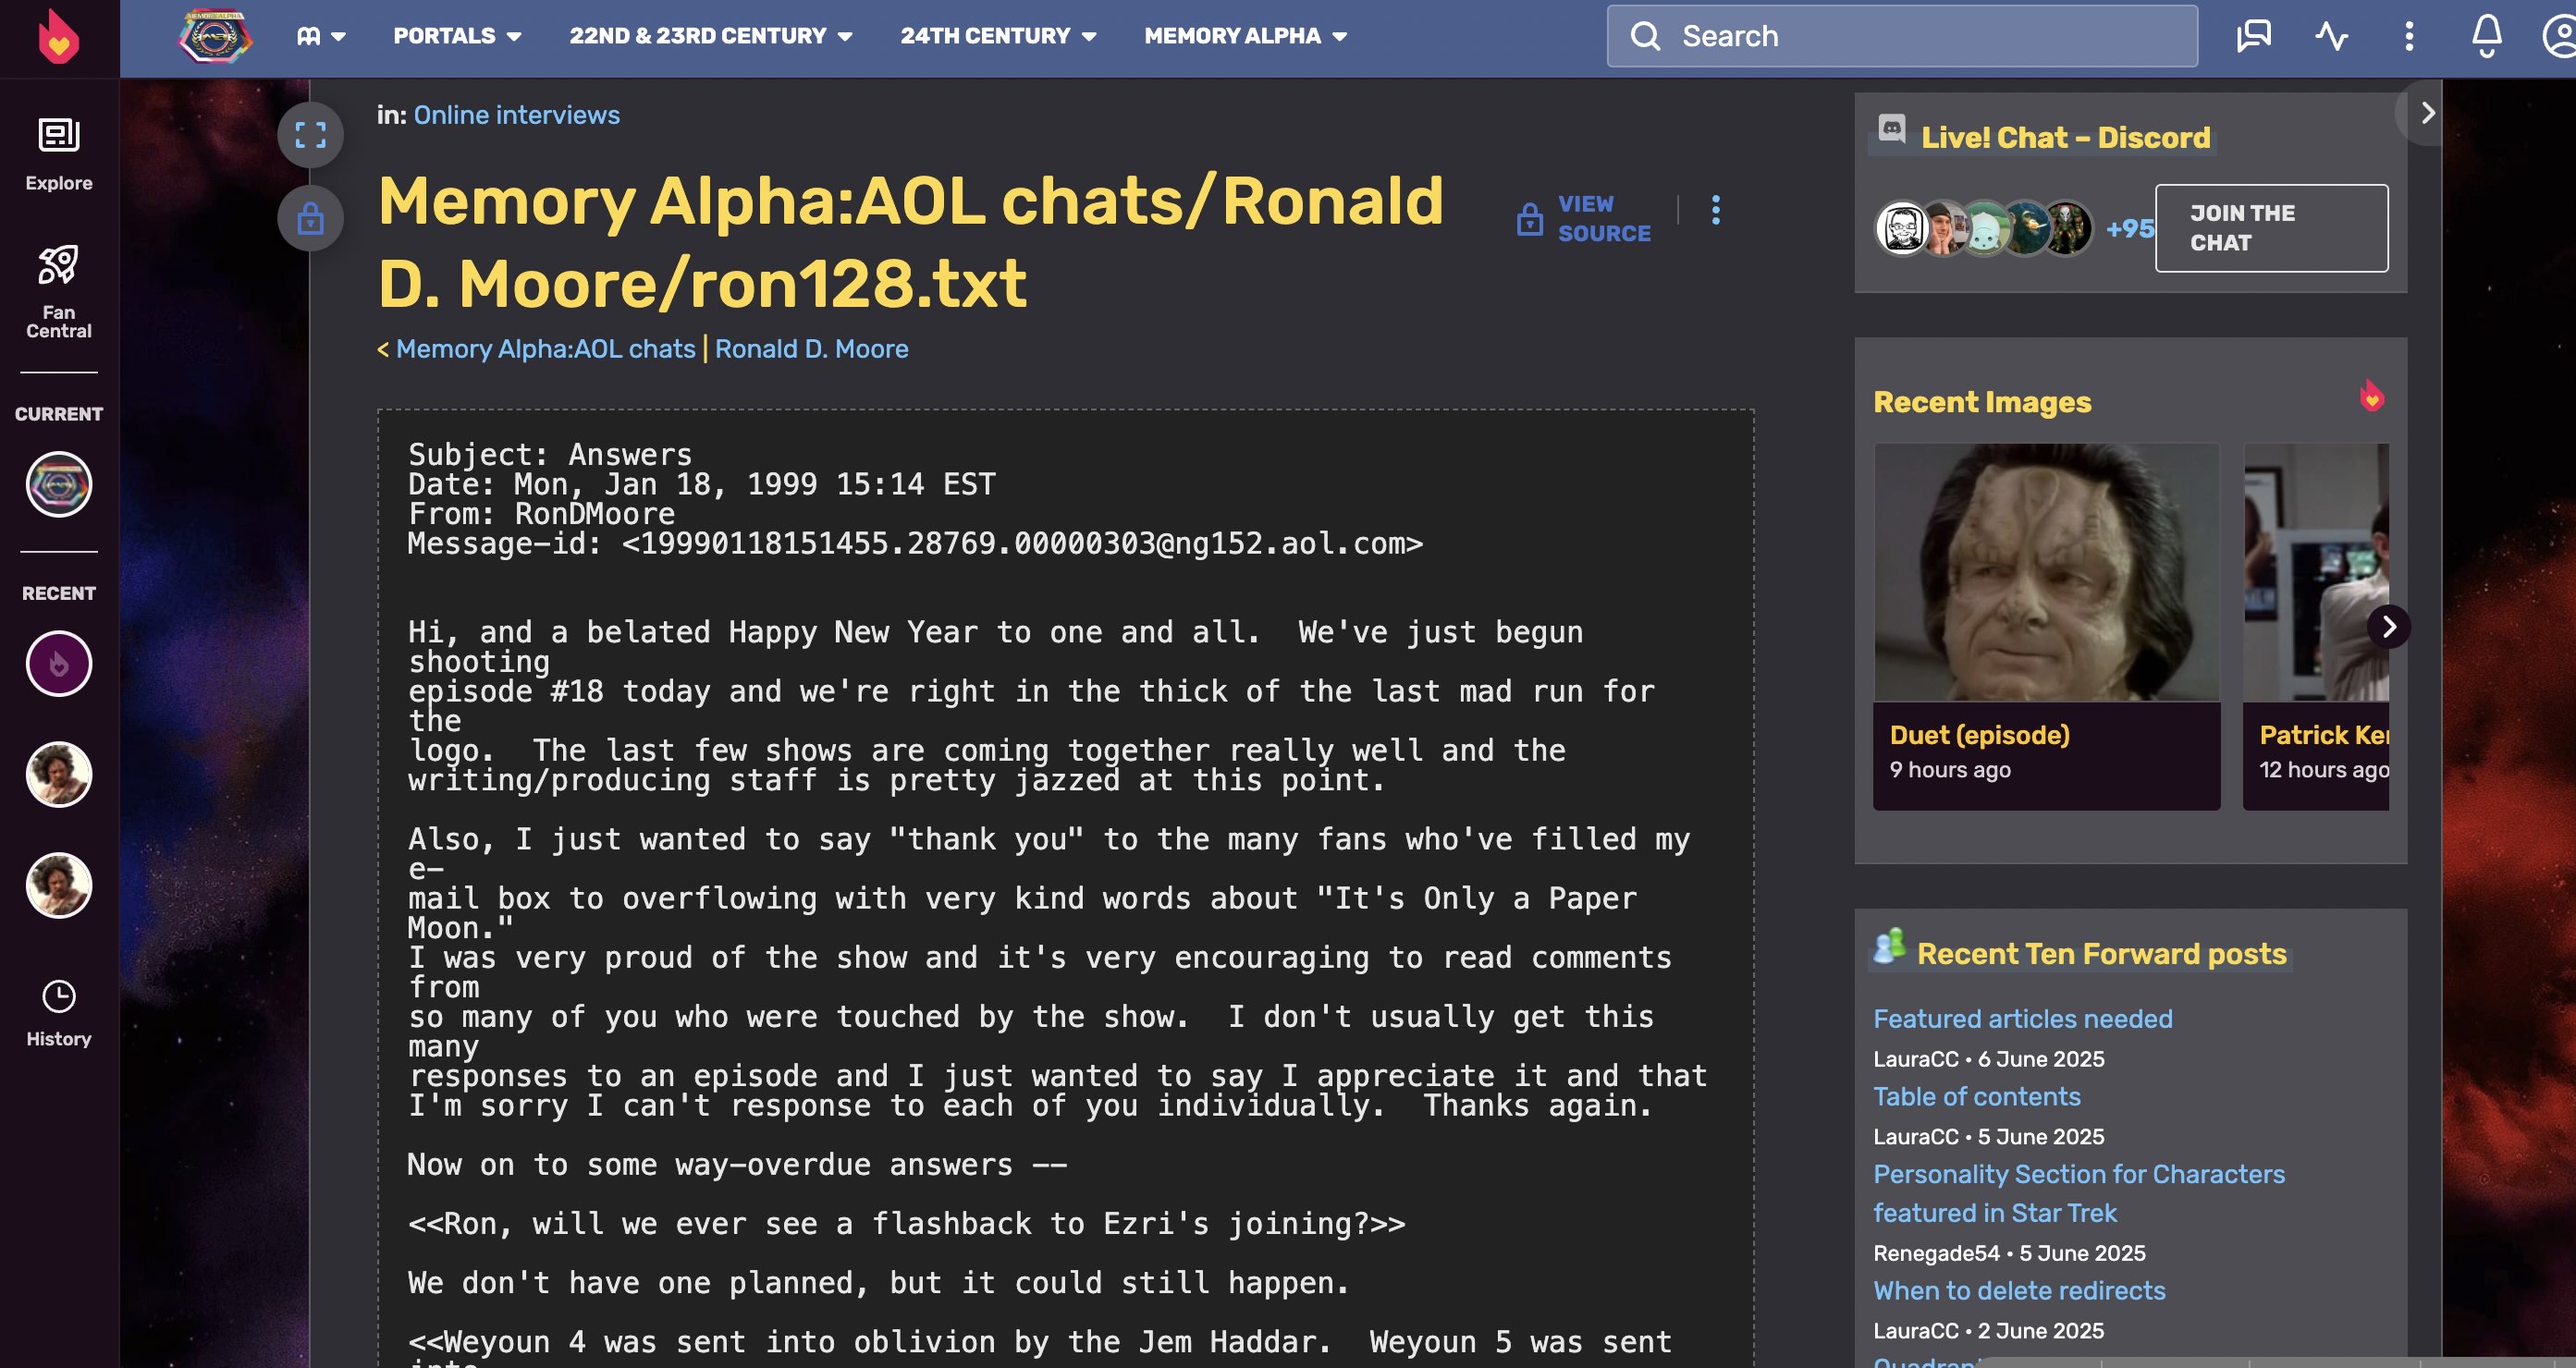Open the Discuss speech bubbles icon
2576x1368 pixels.
point(2254,36)
